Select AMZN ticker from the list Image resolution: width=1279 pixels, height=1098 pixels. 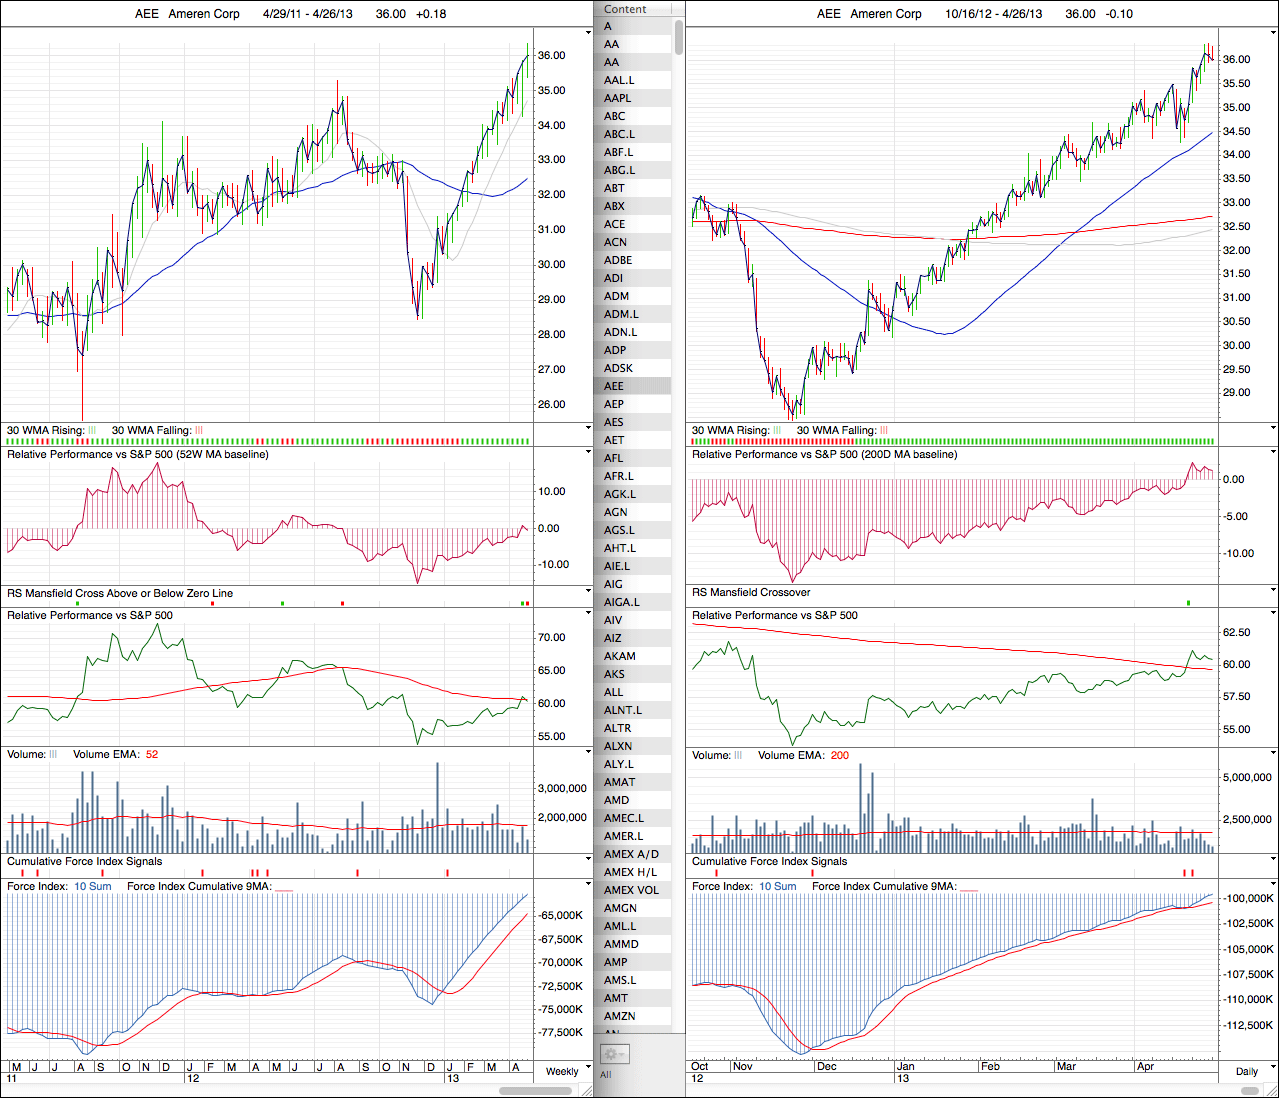click(x=619, y=1016)
